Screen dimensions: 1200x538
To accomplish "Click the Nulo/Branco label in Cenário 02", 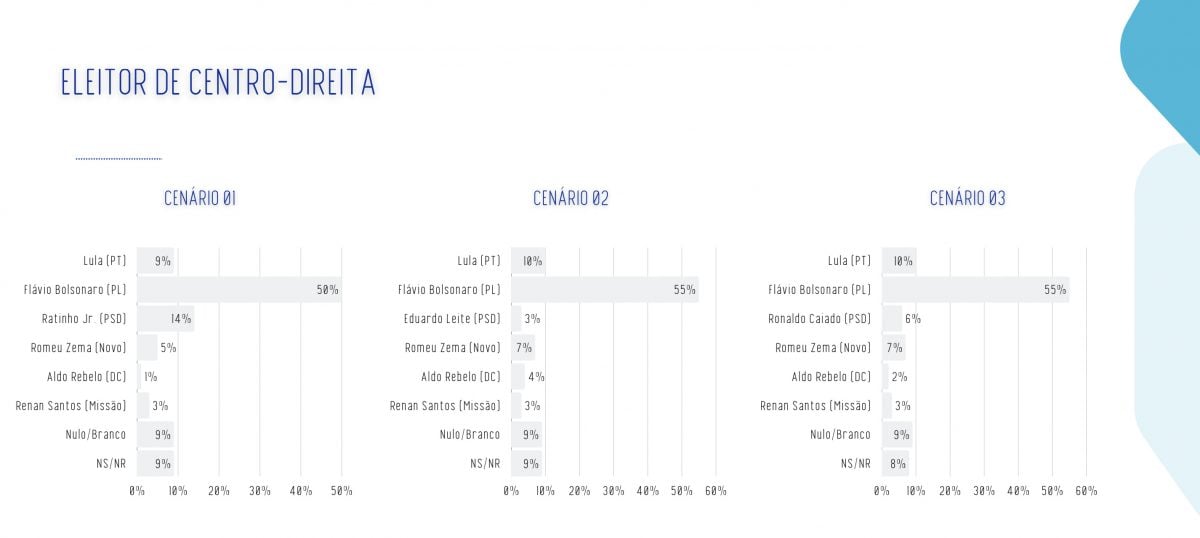I will pos(469,435).
